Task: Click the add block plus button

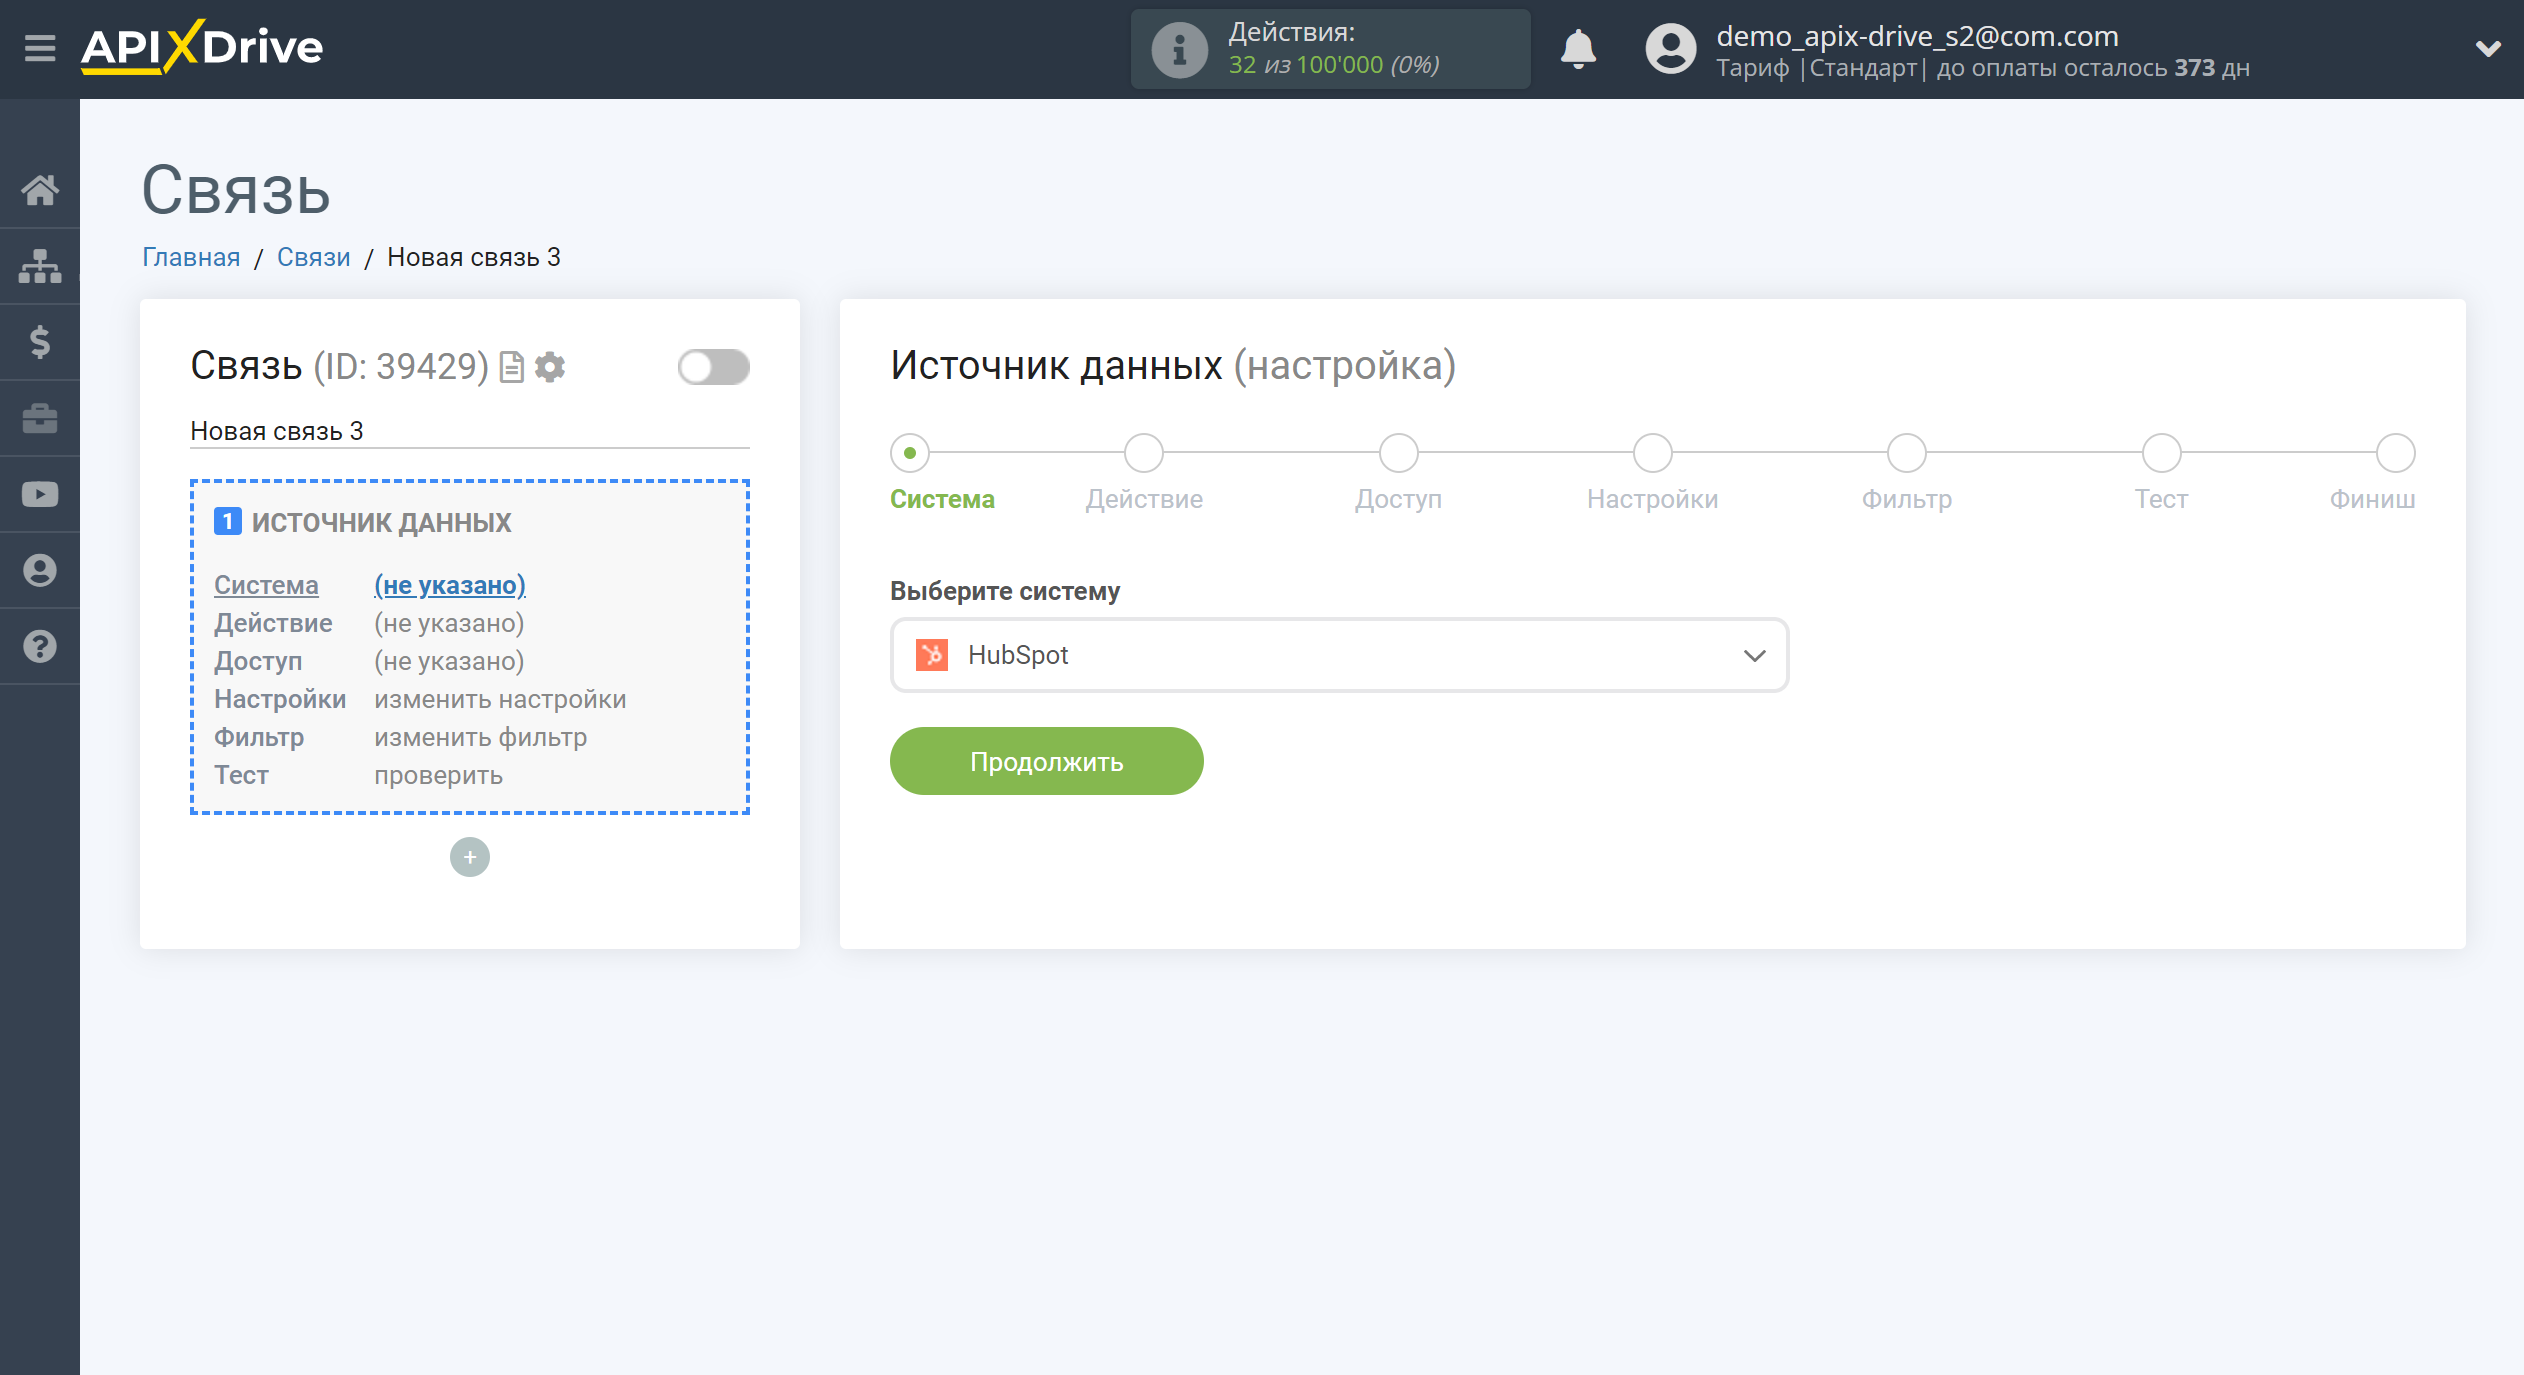Action: [471, 857]
